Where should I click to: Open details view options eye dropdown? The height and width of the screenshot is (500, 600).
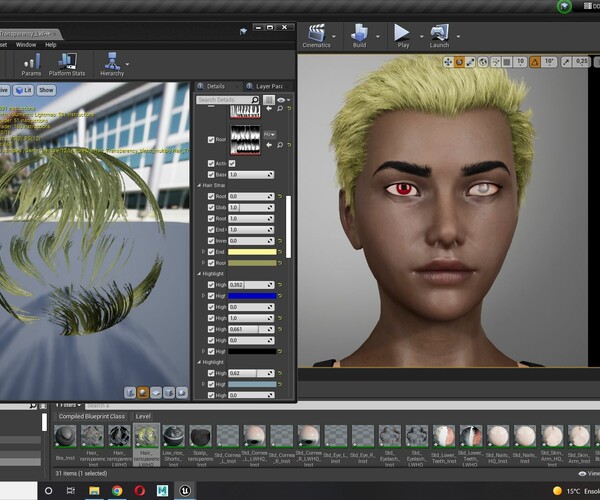pos(284,100)
